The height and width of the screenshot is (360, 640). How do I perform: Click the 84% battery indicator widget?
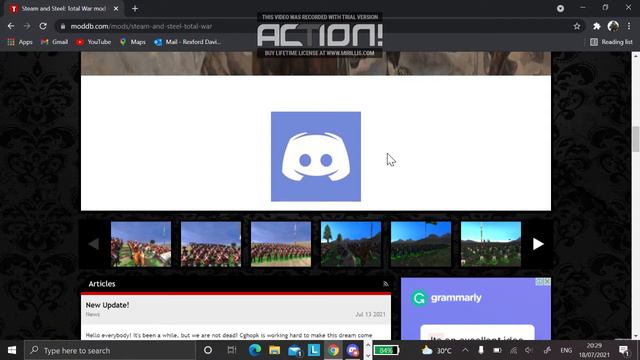386,350
